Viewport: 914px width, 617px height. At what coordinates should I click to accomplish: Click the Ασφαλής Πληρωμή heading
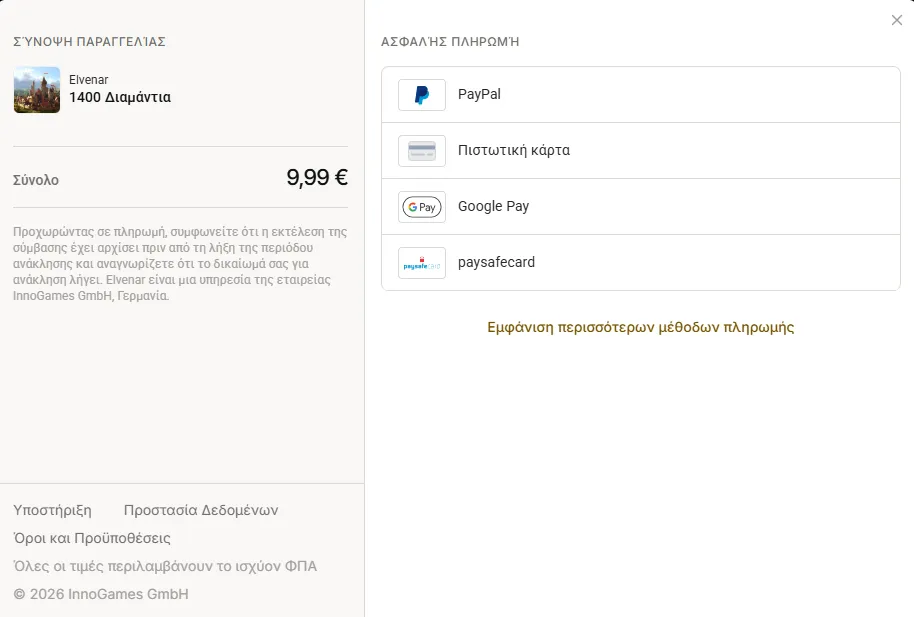click(x=450, y=41)
